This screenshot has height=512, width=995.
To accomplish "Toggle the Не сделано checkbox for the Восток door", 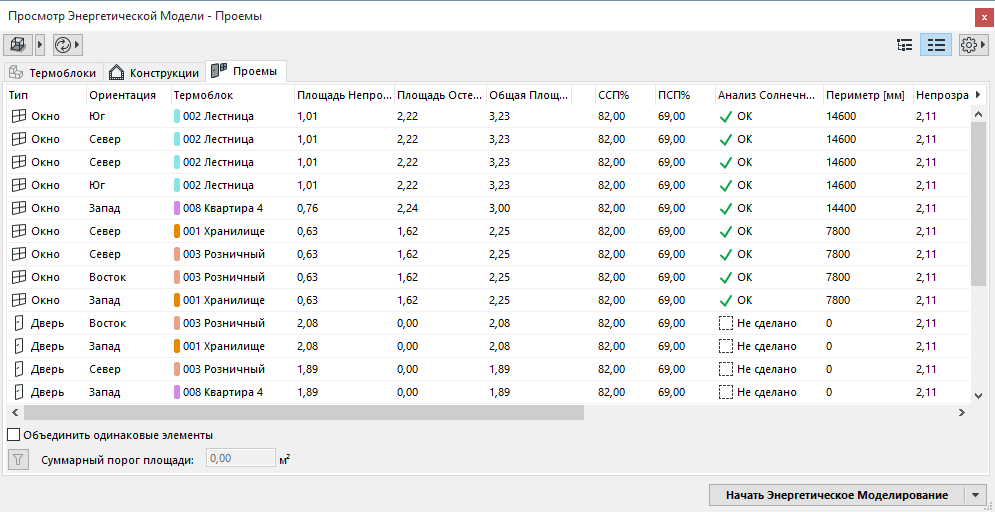I will (x=726, y=323).
